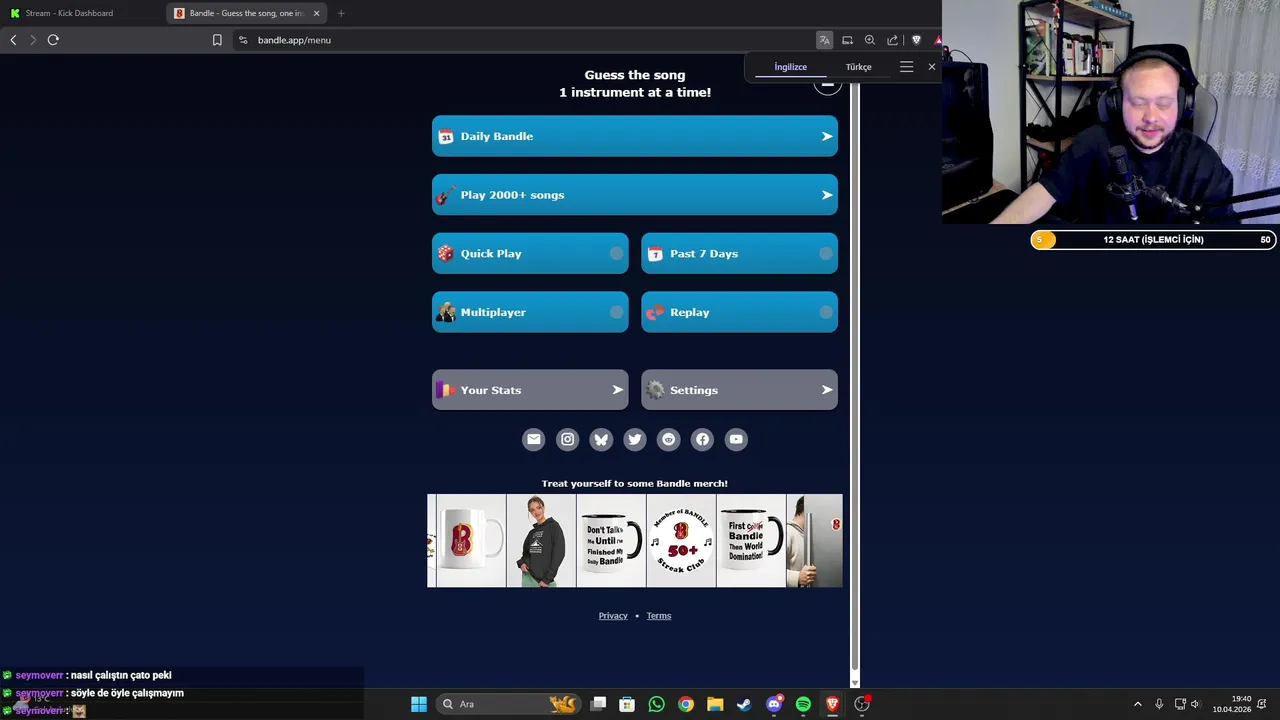Open Bandle's Facebook page
The width and height of the screenshot is (1280, 720).
[x=703, y=439]
